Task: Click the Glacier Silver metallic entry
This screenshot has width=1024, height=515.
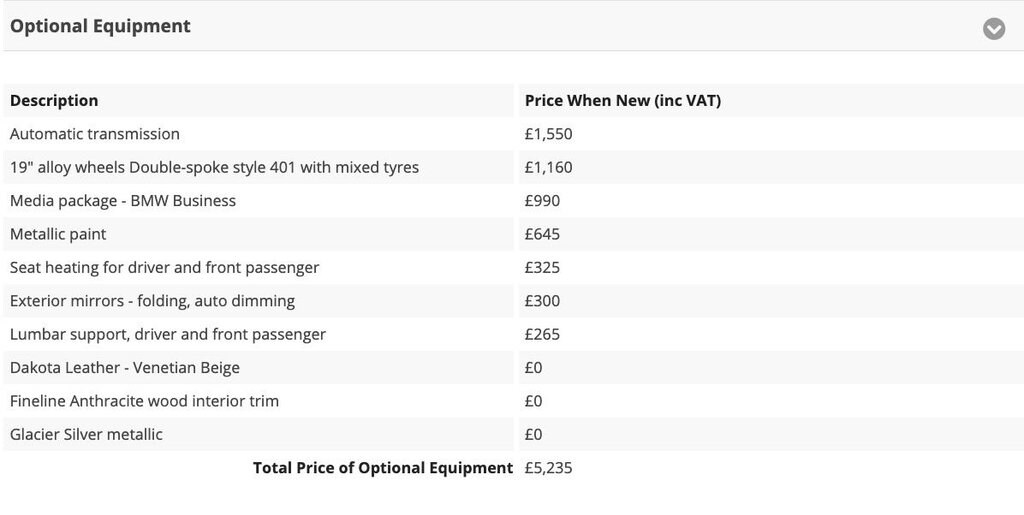Action: coord(86,434)
